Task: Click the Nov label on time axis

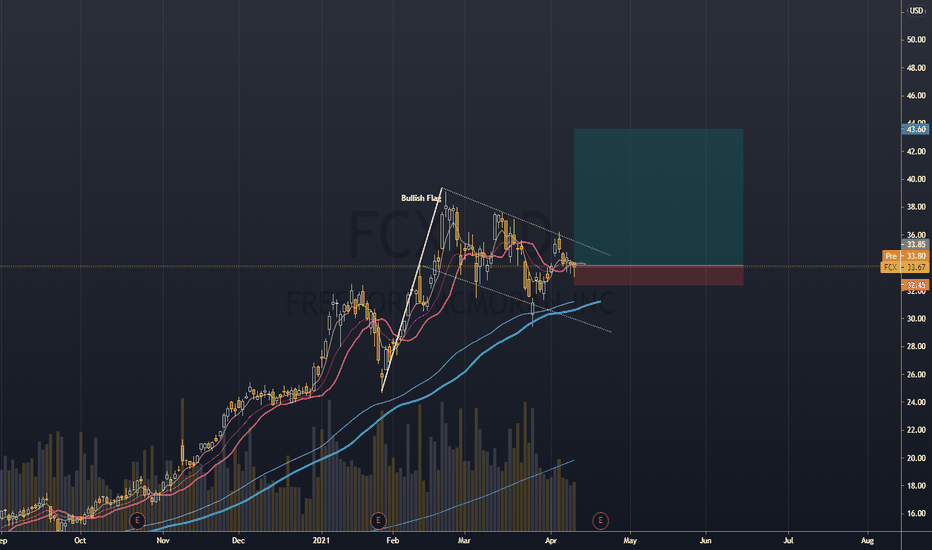Action: 163,540
